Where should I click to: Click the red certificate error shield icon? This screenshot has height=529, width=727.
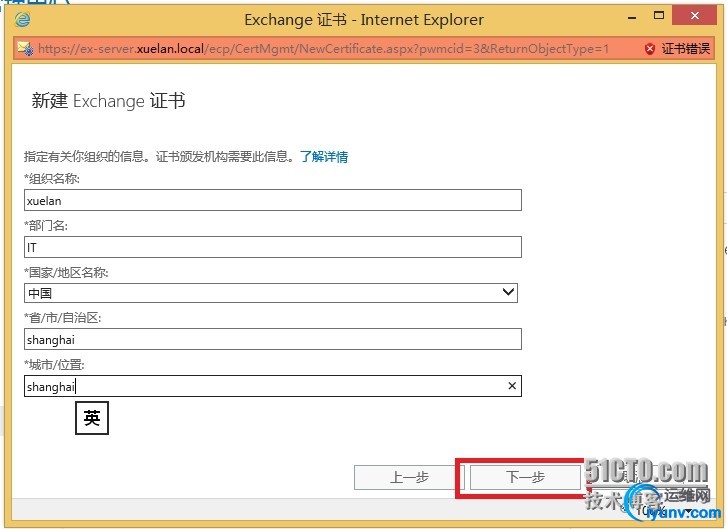pos(650,48)
